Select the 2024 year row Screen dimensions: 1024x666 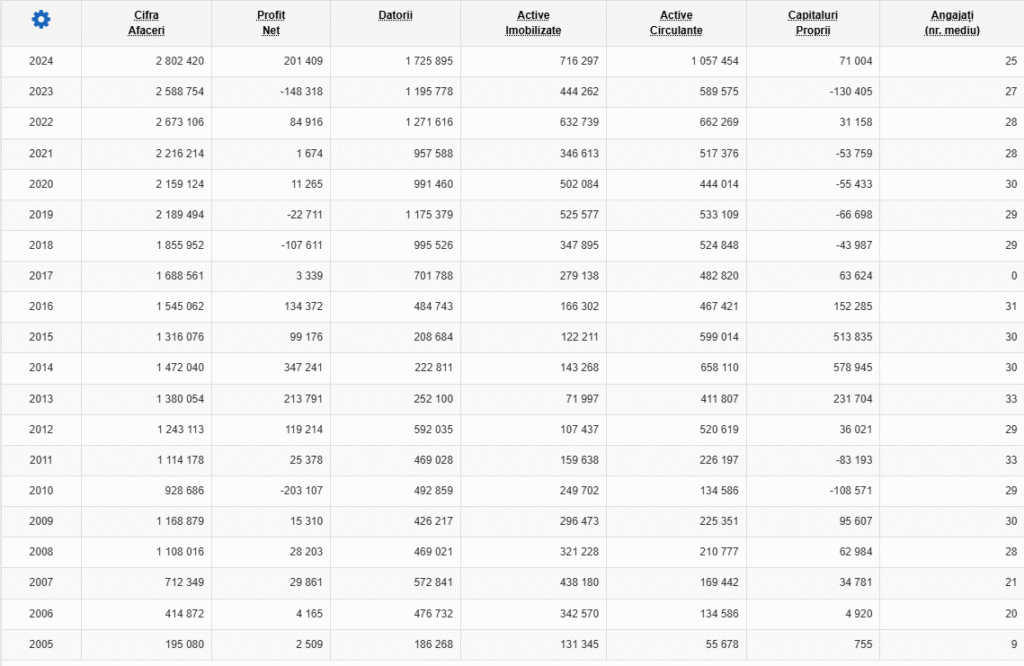(41, 61)
